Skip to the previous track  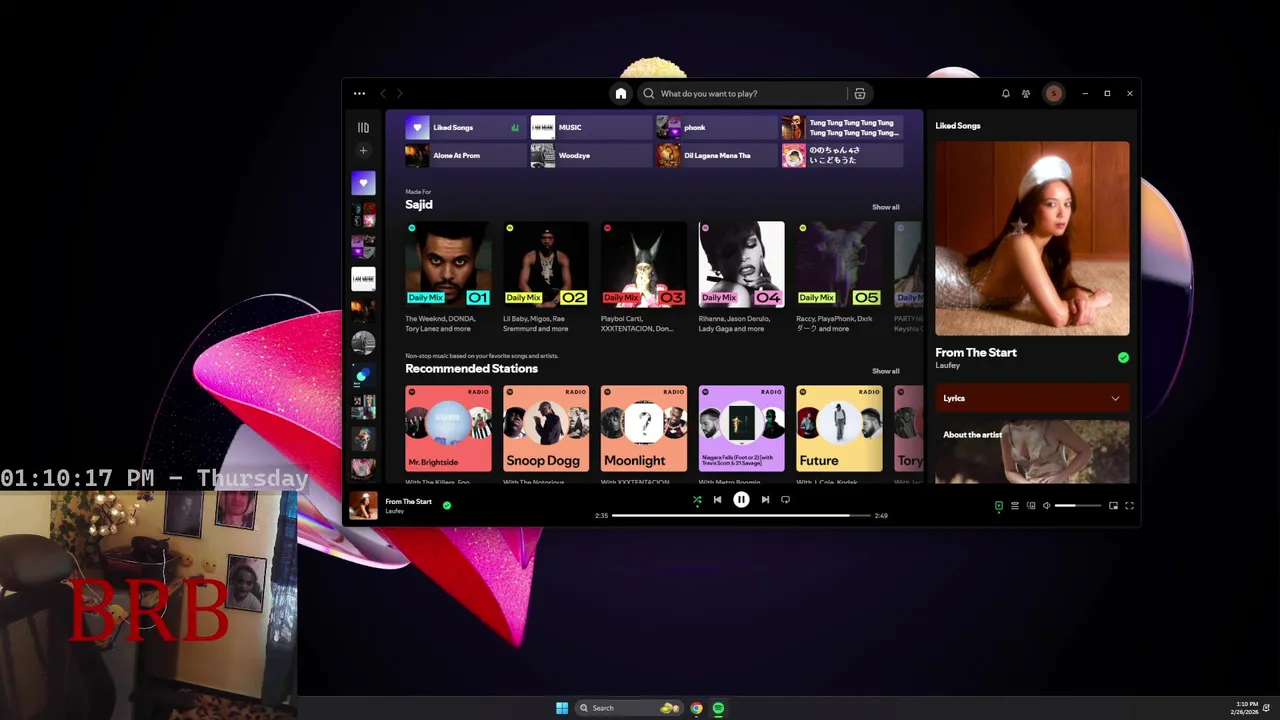pos(717,500)
